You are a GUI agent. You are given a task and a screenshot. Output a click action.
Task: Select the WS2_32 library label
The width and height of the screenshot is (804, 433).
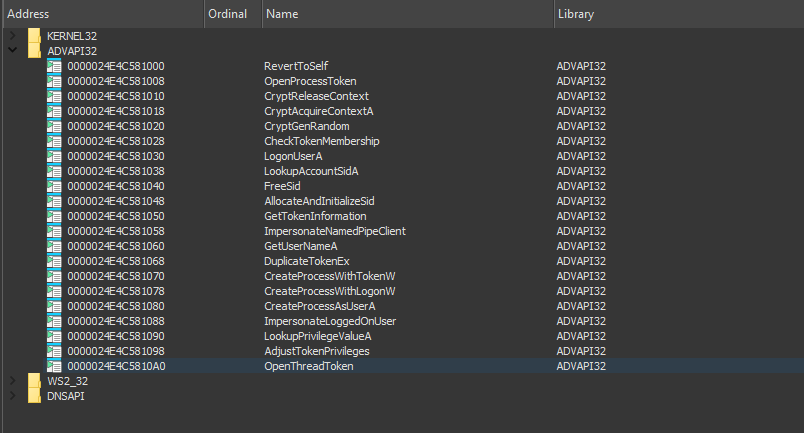click(x=67, y=381)
